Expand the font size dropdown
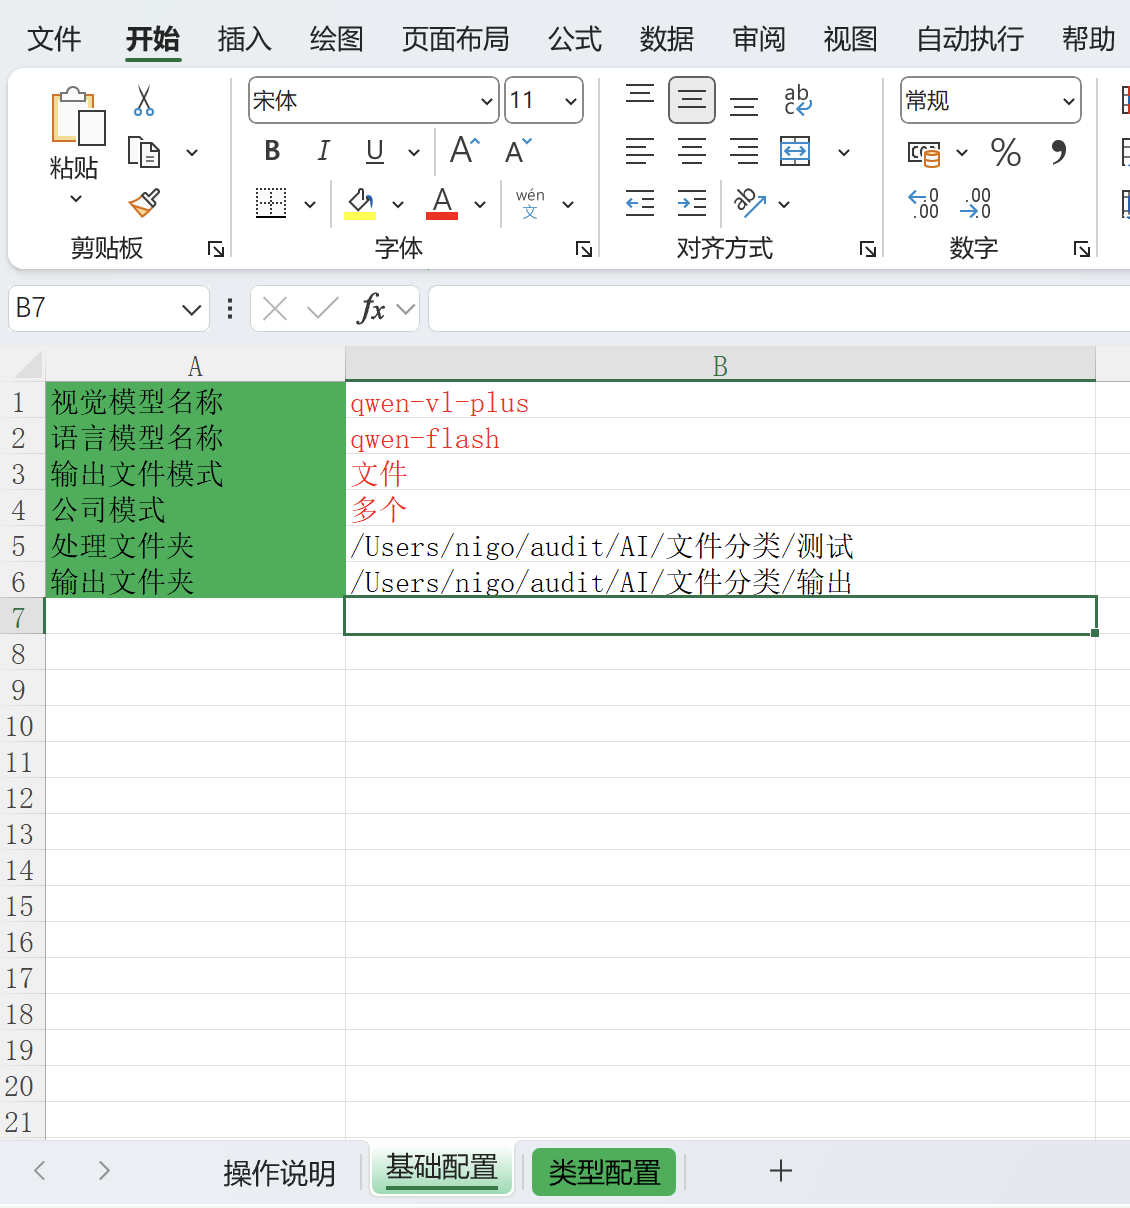Image resolution: width=1130 pixels, height=1208 pixels. tap(570, 101)
